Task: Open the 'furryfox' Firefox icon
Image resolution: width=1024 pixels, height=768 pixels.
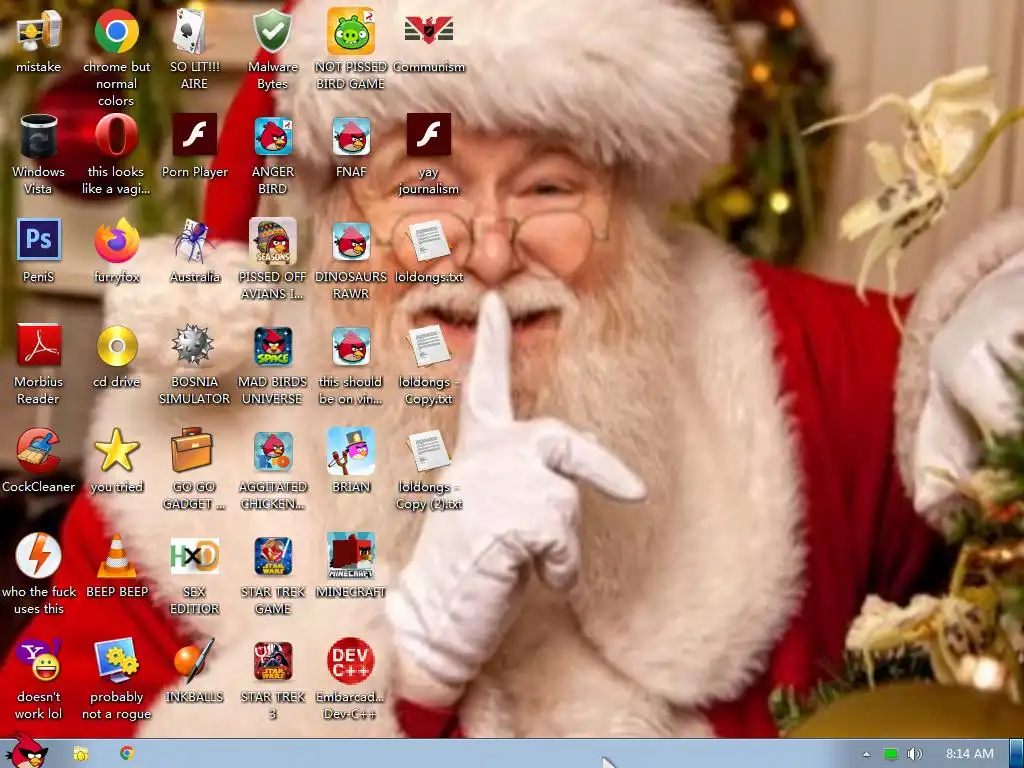Action: [x=116, y=240]
